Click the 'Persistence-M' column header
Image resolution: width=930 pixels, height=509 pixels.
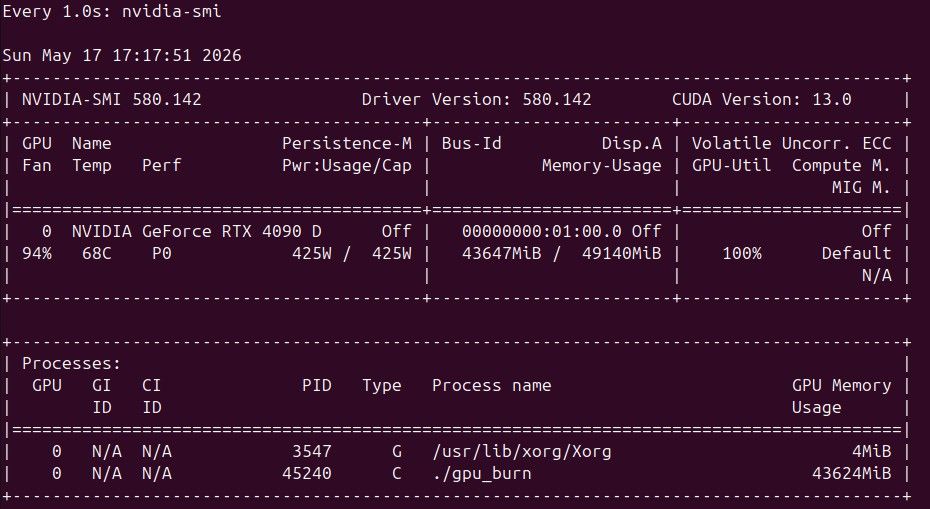(x=347, y=144)
